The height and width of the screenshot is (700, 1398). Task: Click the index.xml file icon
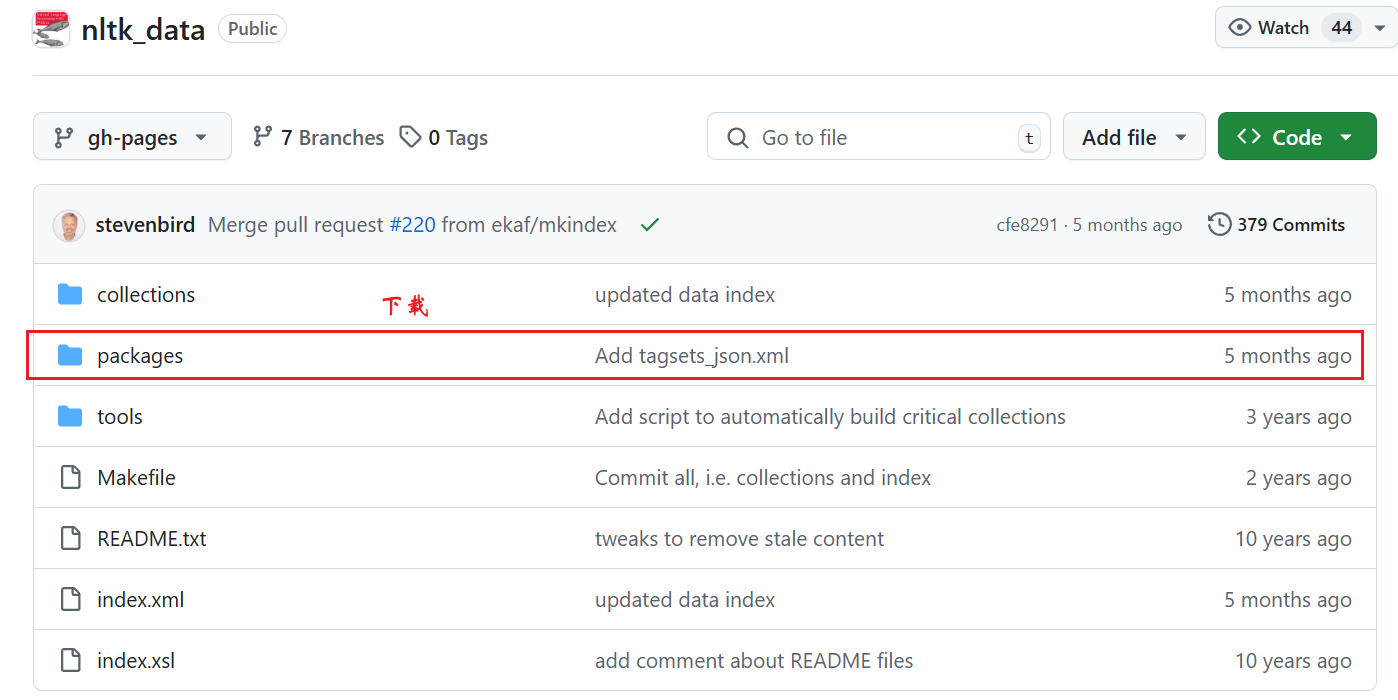(x=70, y=599)
